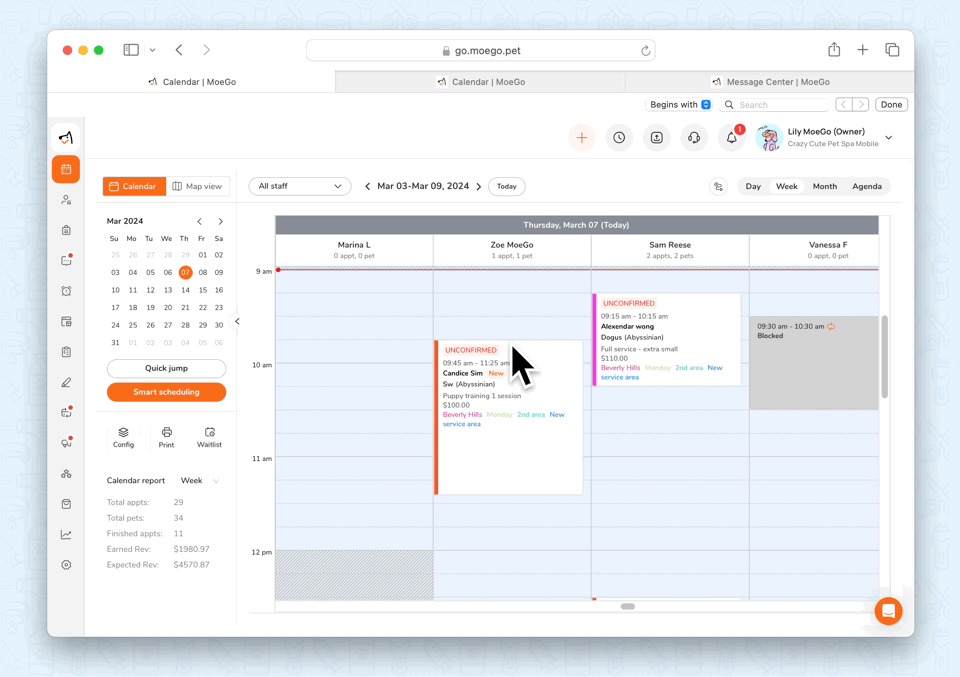Open Candice Sim appointment card

pos(509,417)
